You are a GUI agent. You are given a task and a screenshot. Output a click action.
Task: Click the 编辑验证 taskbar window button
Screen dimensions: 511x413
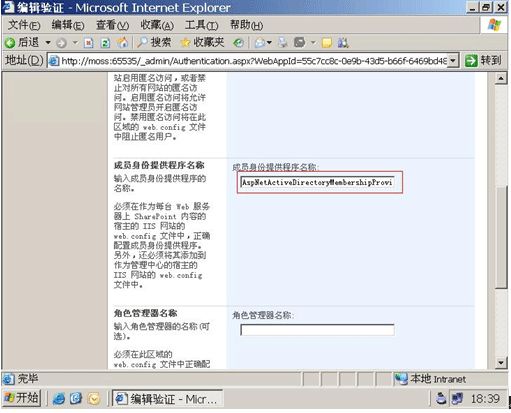click(167, 399)
